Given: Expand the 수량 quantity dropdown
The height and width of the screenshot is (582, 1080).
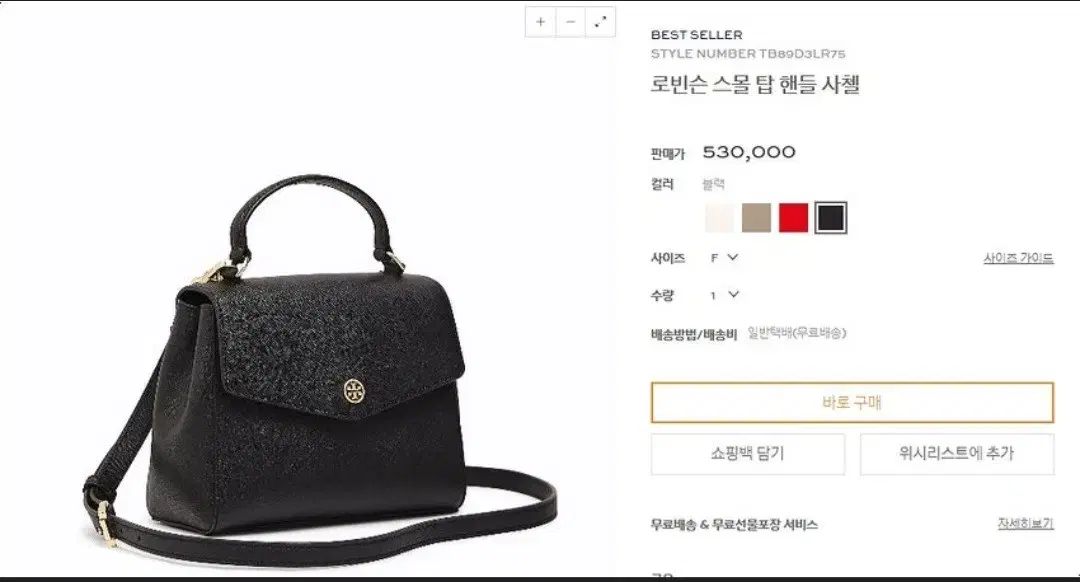Looking at the screenshot, I should click(x=724, y=295).
